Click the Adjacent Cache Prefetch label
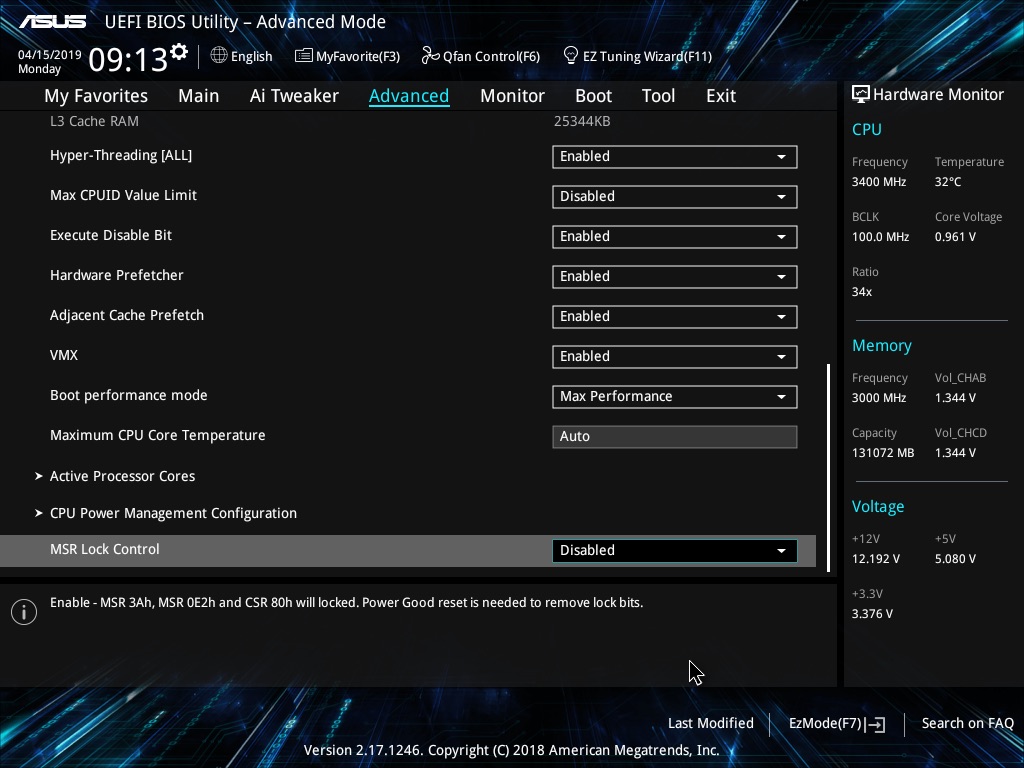 tap(127, 315)
